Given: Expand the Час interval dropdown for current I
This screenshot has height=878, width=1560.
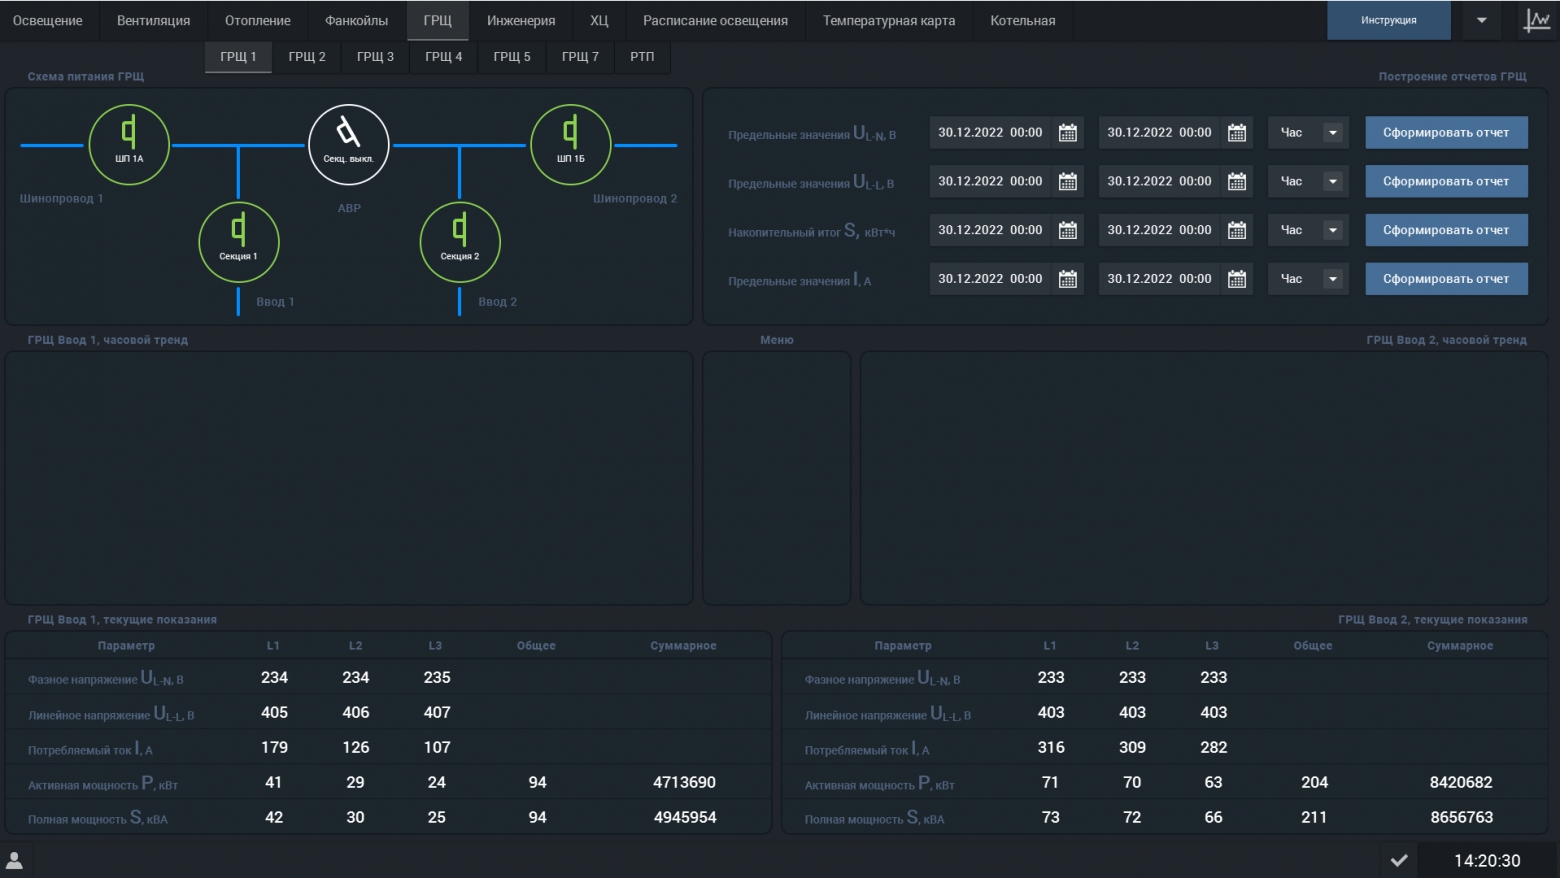Looking at the screenshot, I should coord(1332,279).
